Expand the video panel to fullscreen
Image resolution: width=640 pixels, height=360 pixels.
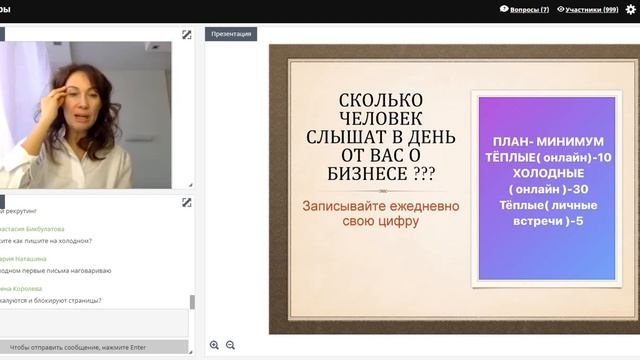pos(187,35)
